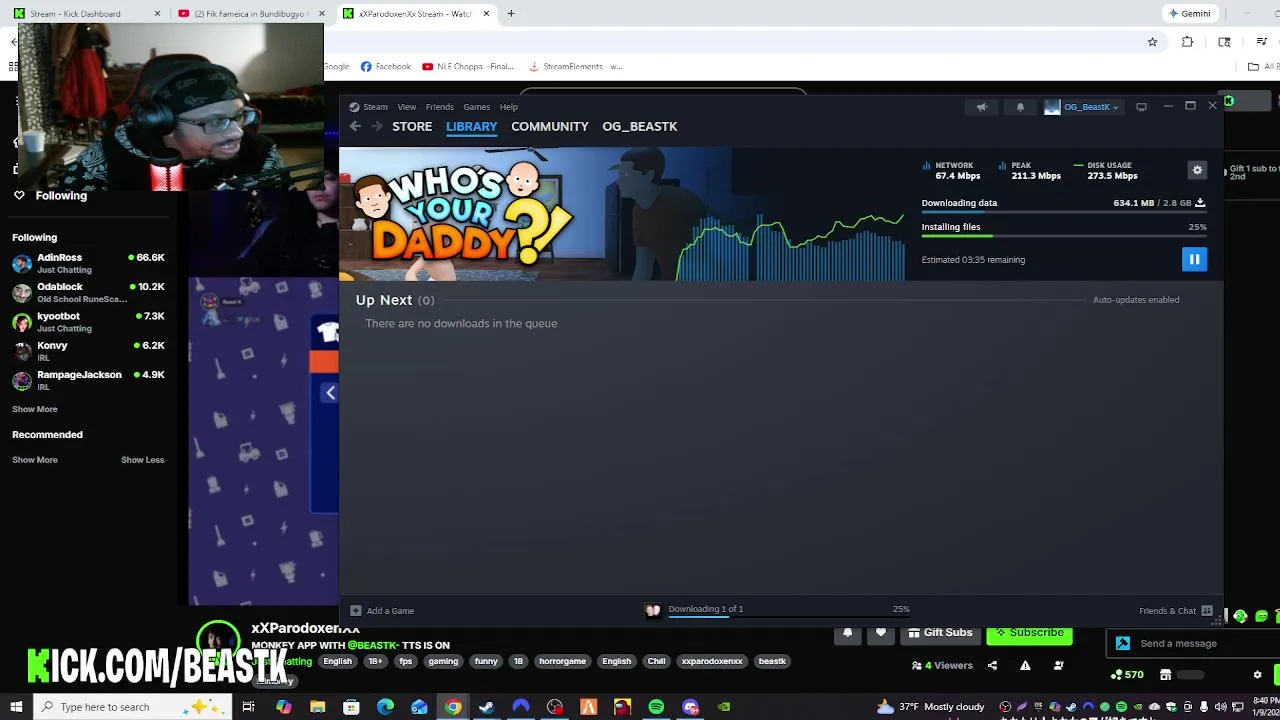Image resolution: width=1280 pixels, height=720 pixels.
Task: Go back in Steam navigation
Action: point(355,126)
